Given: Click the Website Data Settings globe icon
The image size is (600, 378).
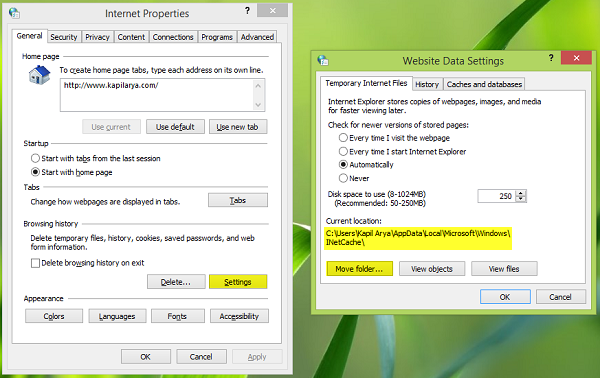Looking at the screenshot, I should [323, 60].
